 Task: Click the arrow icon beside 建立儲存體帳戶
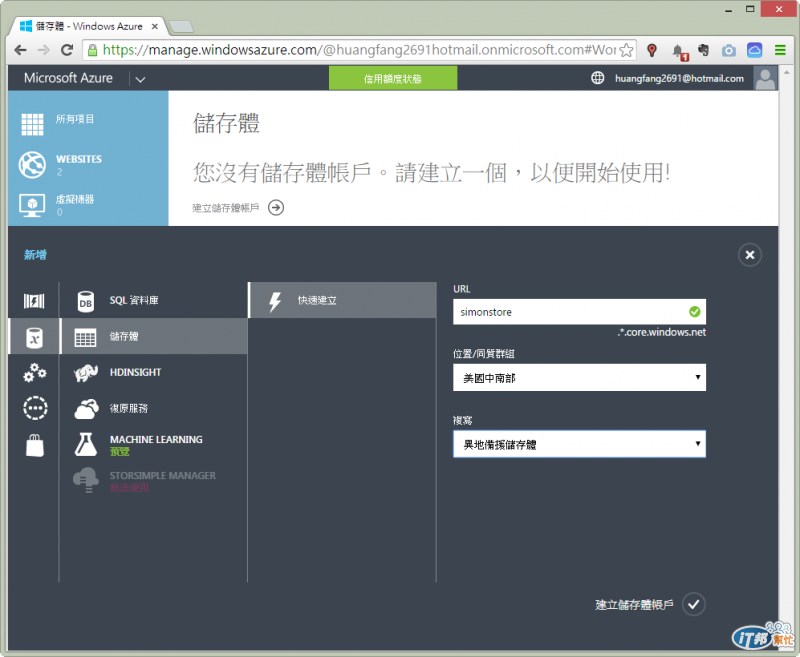(276, 208)
